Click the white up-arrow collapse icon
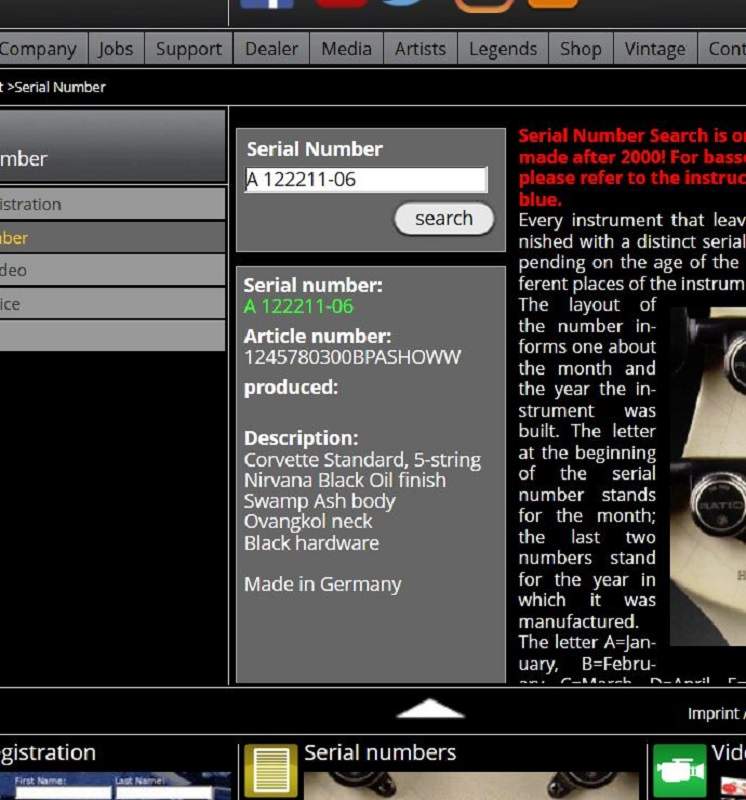 pos(430,708)
